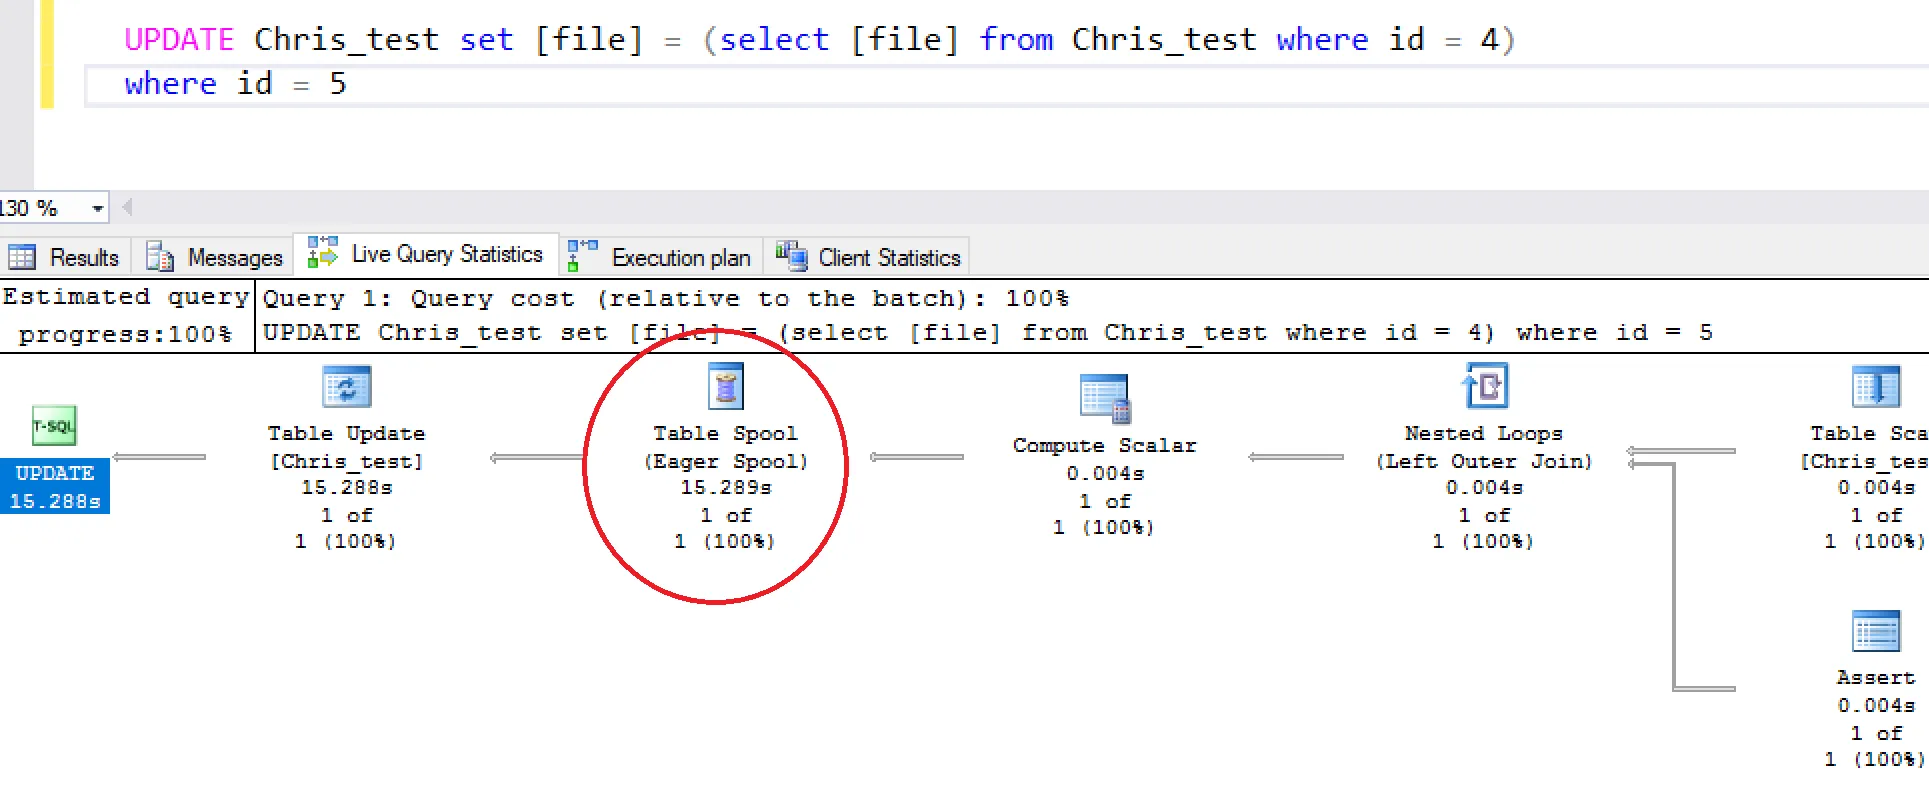Select the Table Scan operator icon
The width and height of the screenshot is (1929, 788).
click(x=1875, y=387)
